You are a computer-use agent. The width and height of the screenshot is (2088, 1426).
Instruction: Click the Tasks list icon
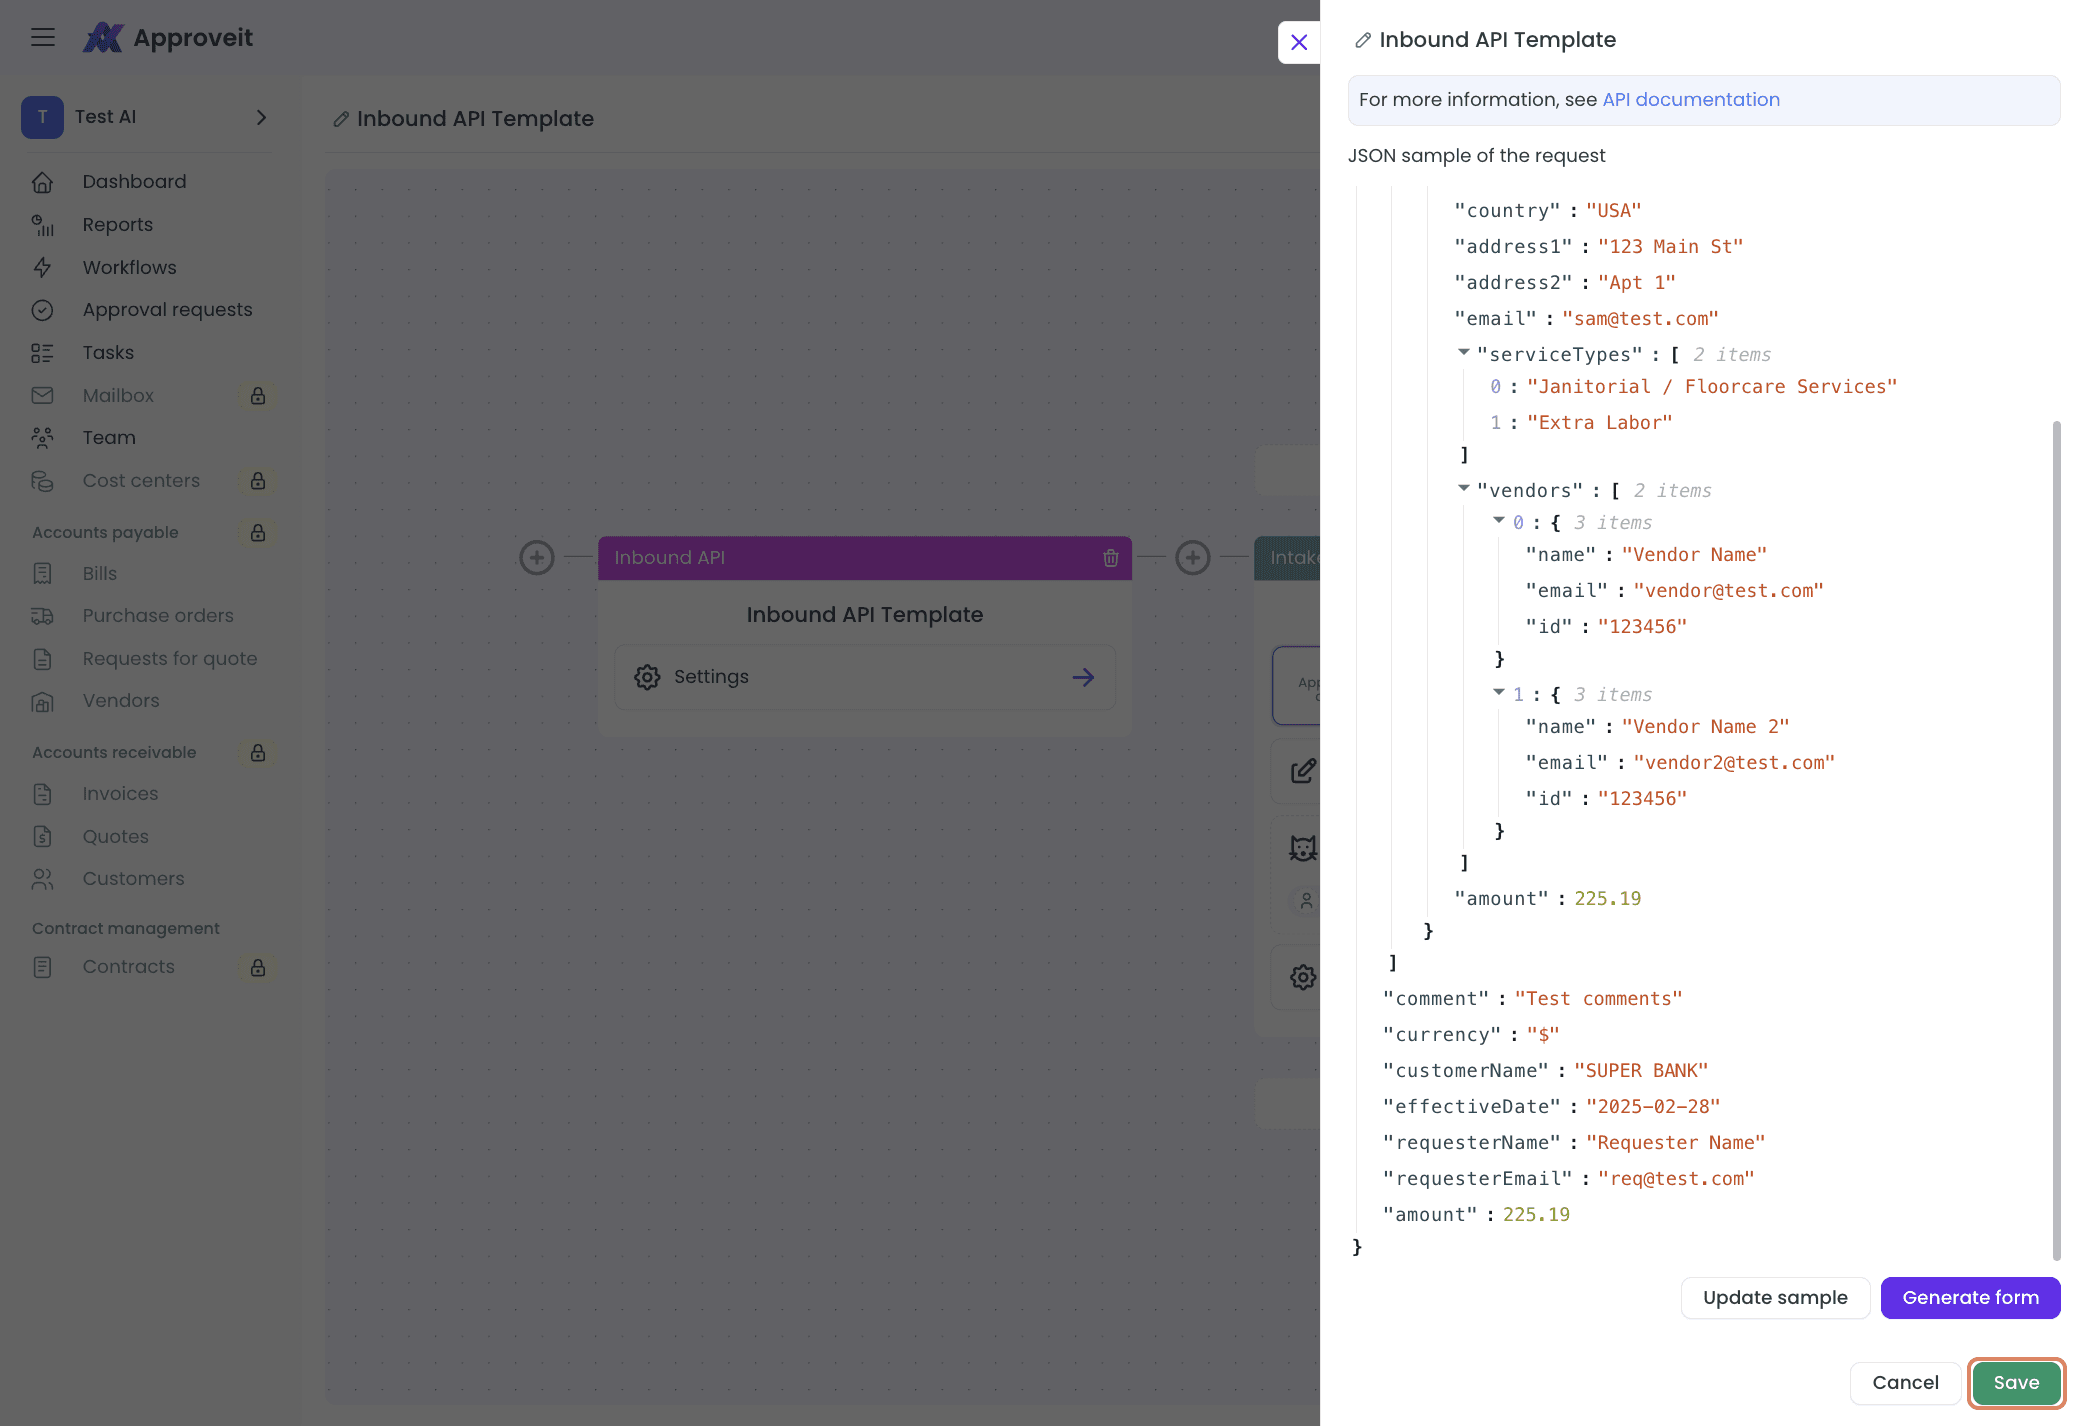point(42,353)
